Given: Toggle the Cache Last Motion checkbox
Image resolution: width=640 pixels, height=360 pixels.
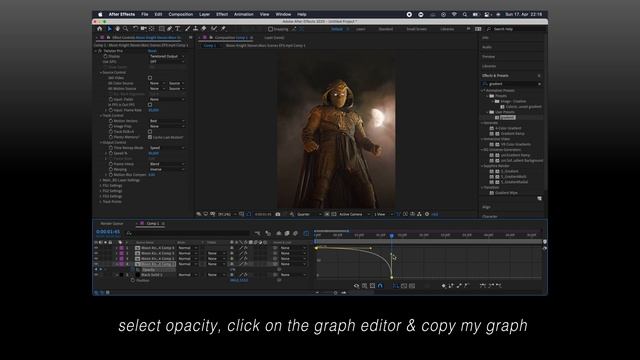Looking at the screenshot, I should click(x=150, y=137).
